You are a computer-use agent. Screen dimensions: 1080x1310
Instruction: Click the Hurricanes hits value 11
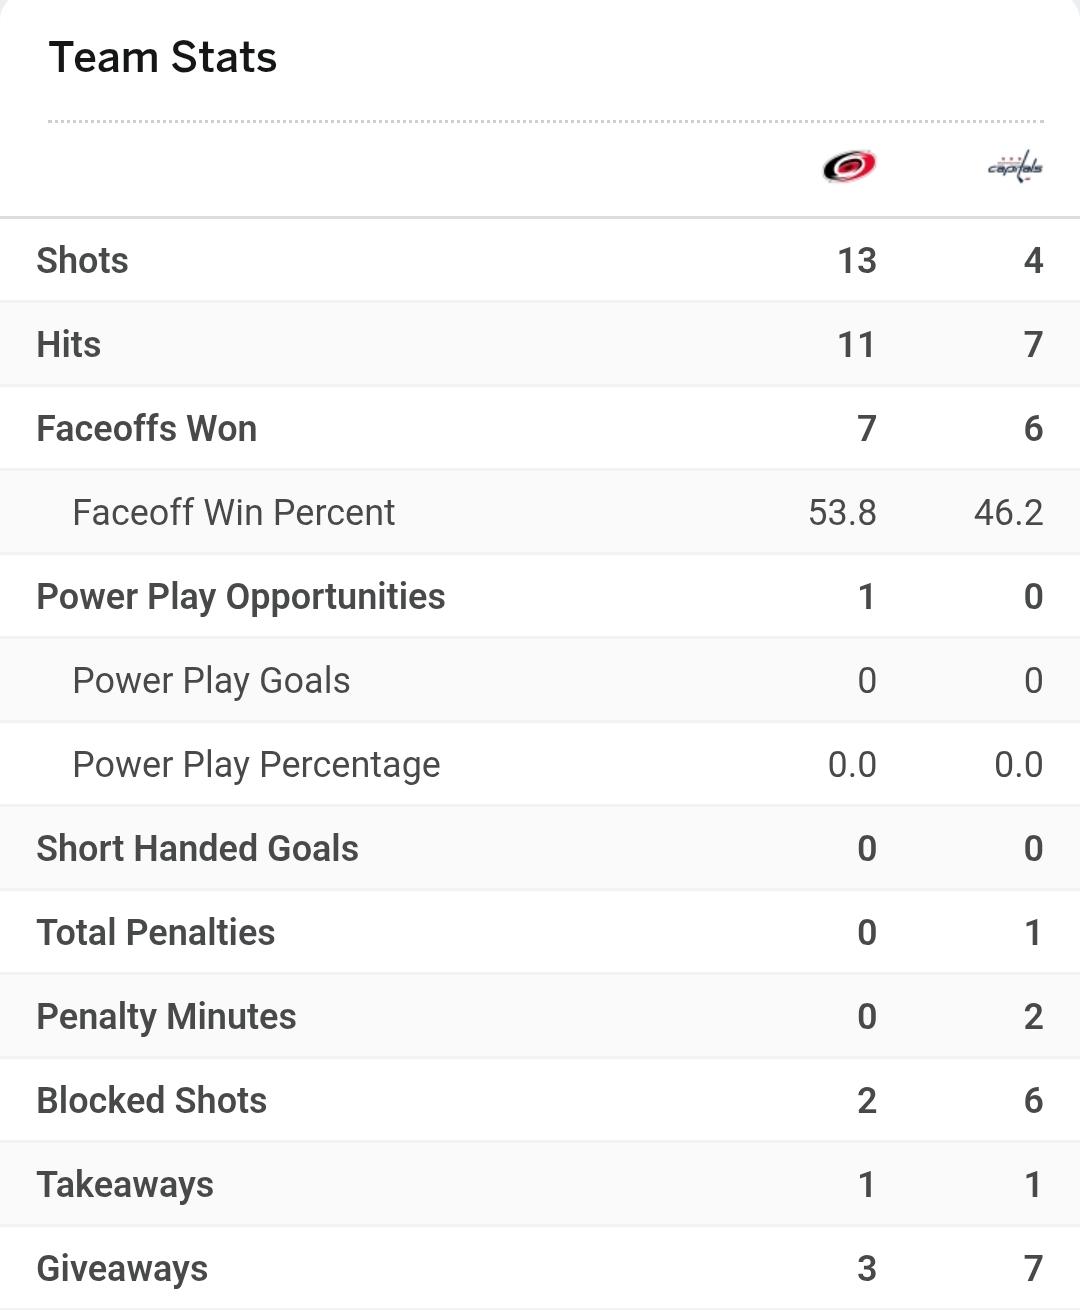[x=856, y=345]
